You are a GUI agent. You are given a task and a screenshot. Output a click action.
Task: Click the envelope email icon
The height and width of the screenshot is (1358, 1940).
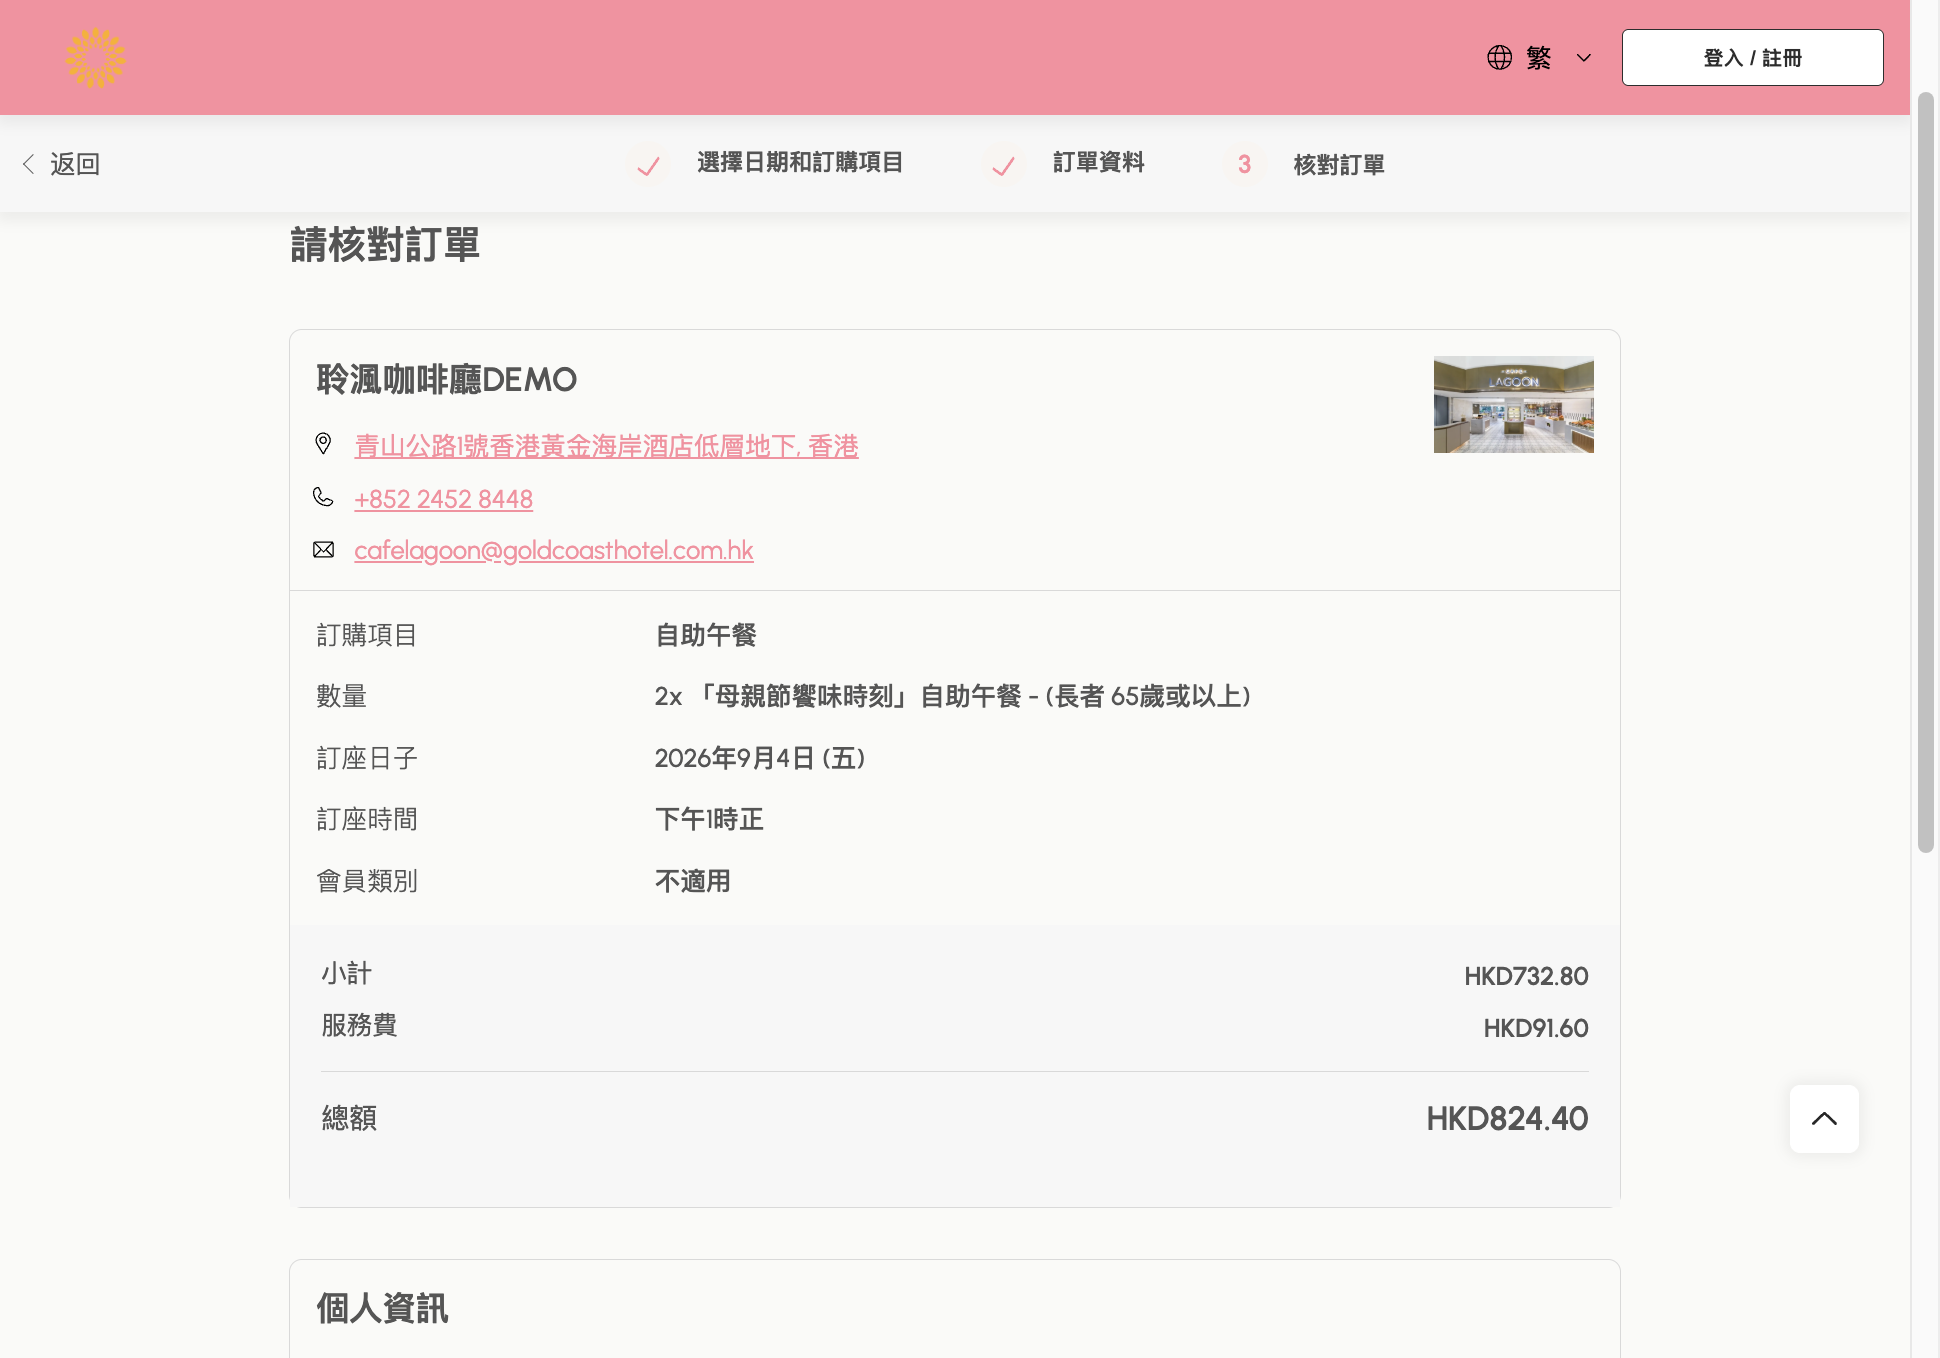coord(323,549)
